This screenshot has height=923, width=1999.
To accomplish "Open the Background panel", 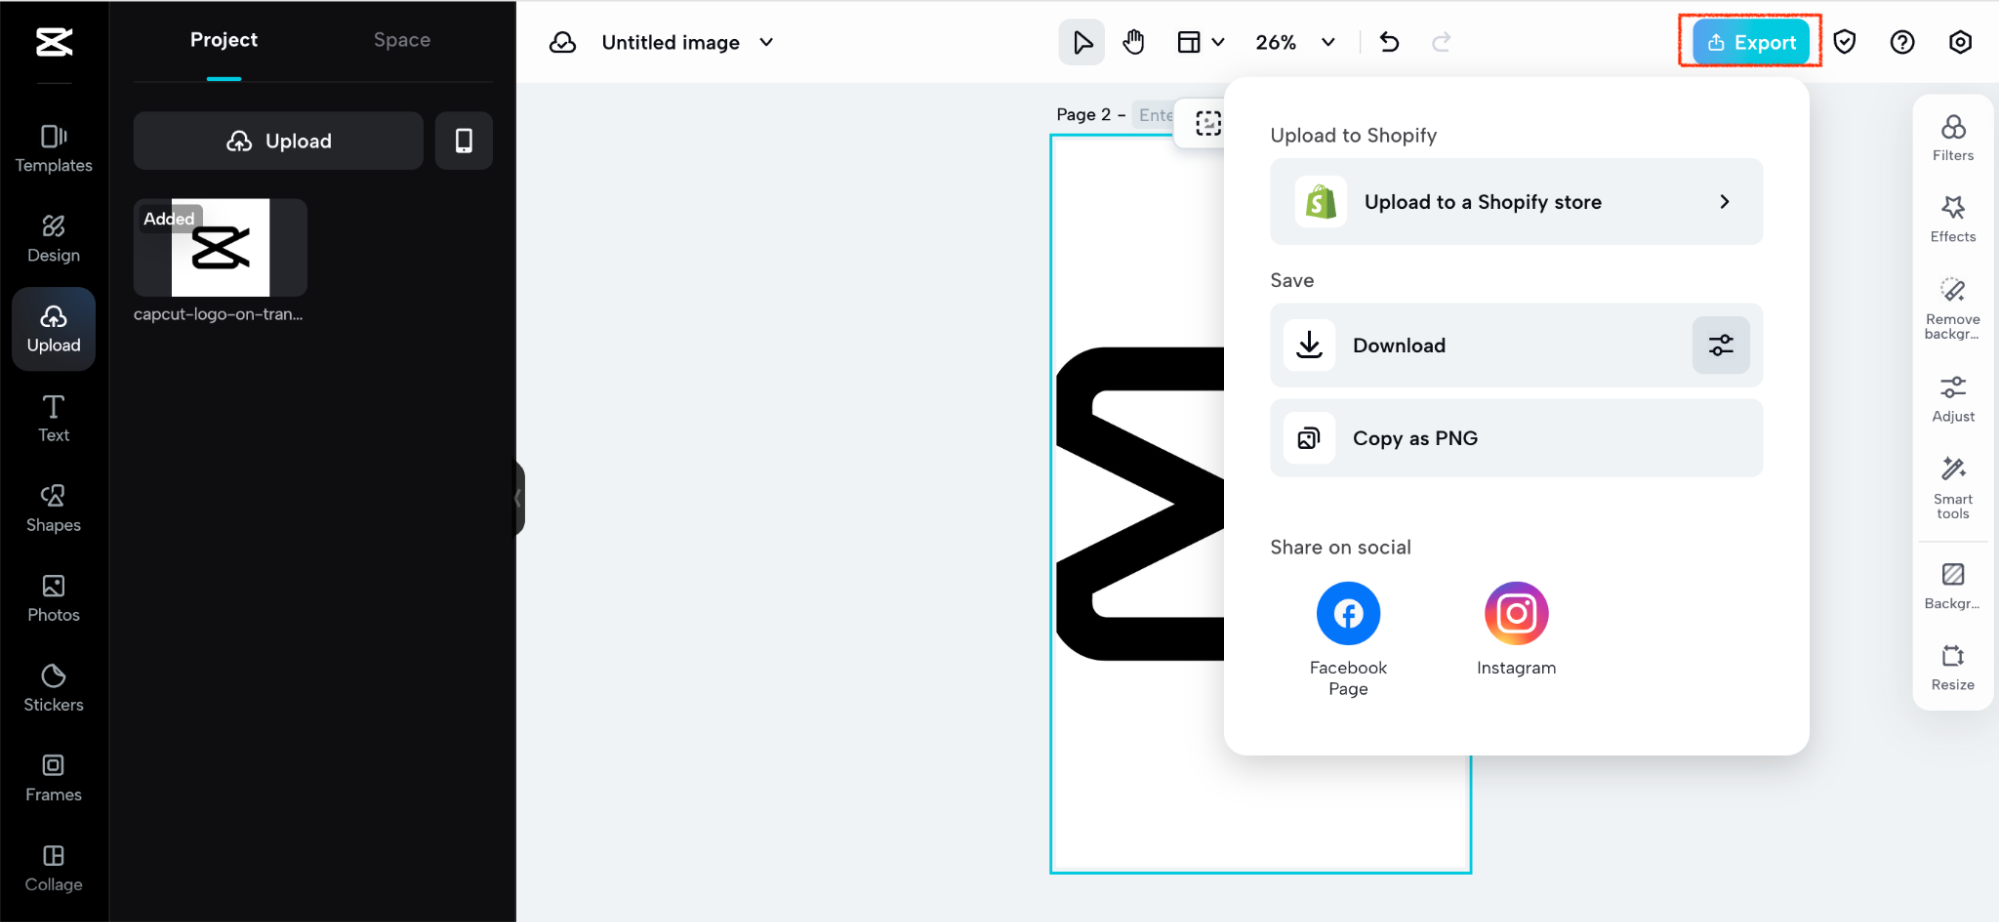I will [1953, 586].
